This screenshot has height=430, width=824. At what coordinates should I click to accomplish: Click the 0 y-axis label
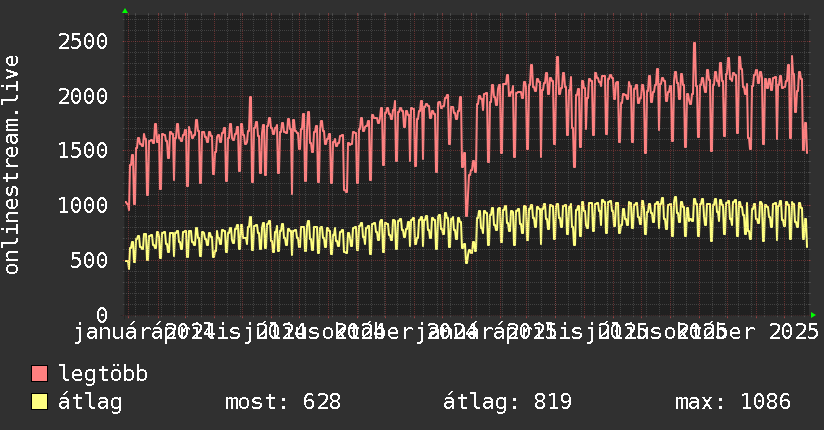102,315
